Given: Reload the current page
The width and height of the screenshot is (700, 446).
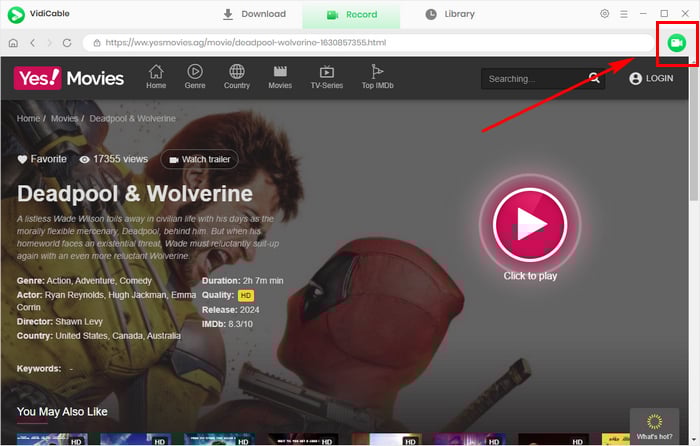Looking at the screenshot, I should [x=67, y=43].
